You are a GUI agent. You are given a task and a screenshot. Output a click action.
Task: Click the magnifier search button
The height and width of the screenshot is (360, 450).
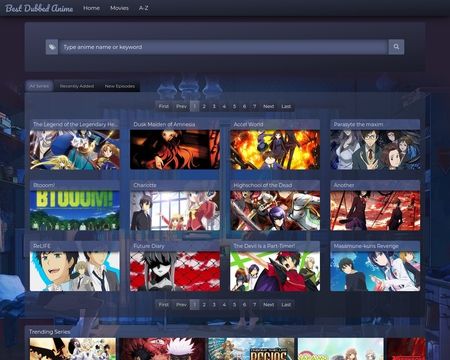[x=396, y=47]
